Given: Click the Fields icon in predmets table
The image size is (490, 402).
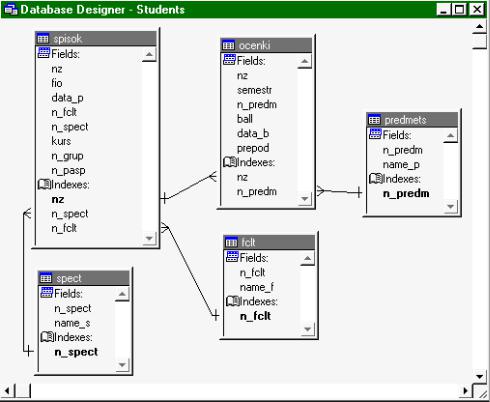Looking at the screenshot, I should (x=375, y=134).
